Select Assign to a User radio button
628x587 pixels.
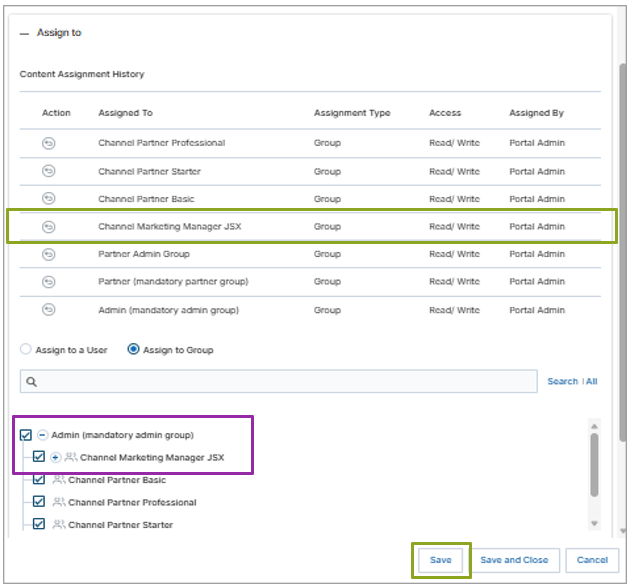click(x=26, y=349)
